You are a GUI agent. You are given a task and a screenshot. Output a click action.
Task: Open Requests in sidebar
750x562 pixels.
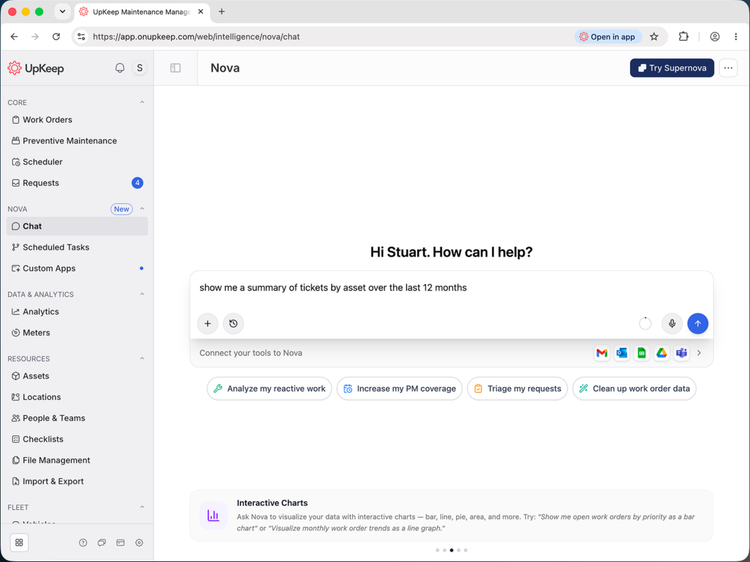pos(77,183)
